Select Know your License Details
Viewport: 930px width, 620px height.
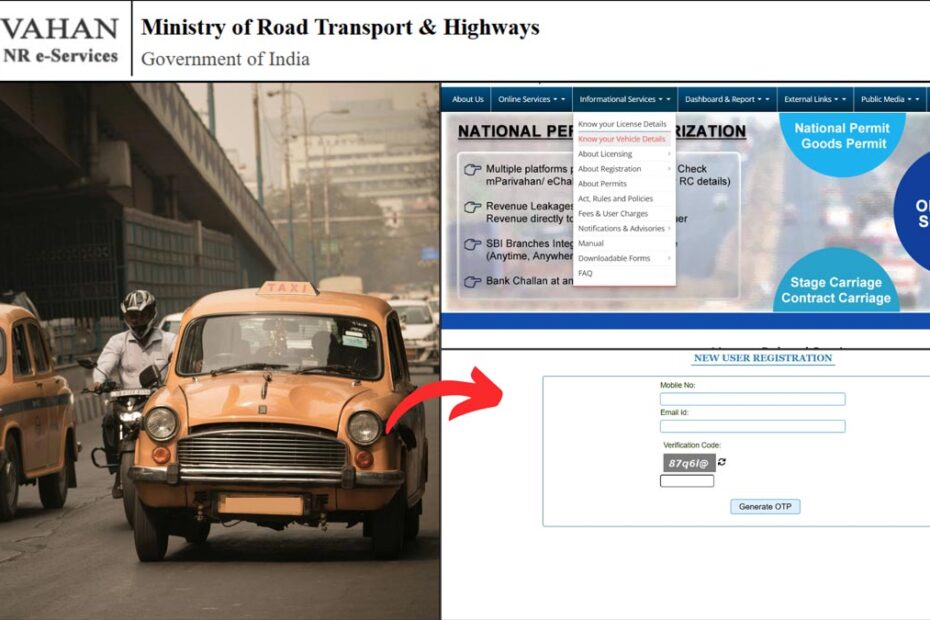coord(622,124)
